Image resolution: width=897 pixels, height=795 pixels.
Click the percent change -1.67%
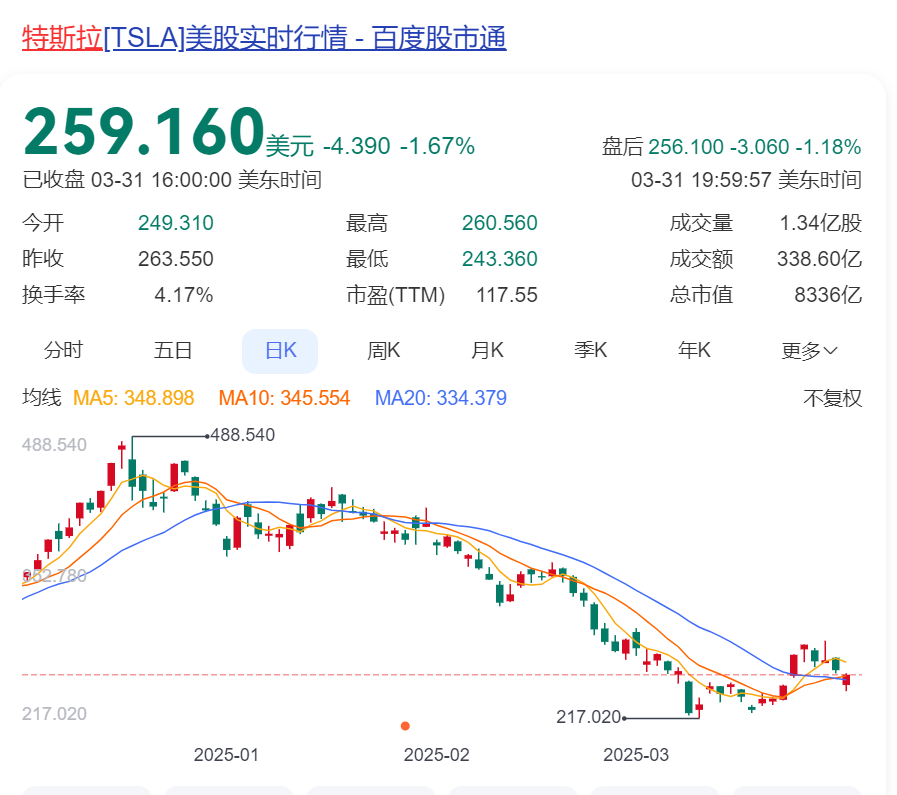click(x=438, y=146)
